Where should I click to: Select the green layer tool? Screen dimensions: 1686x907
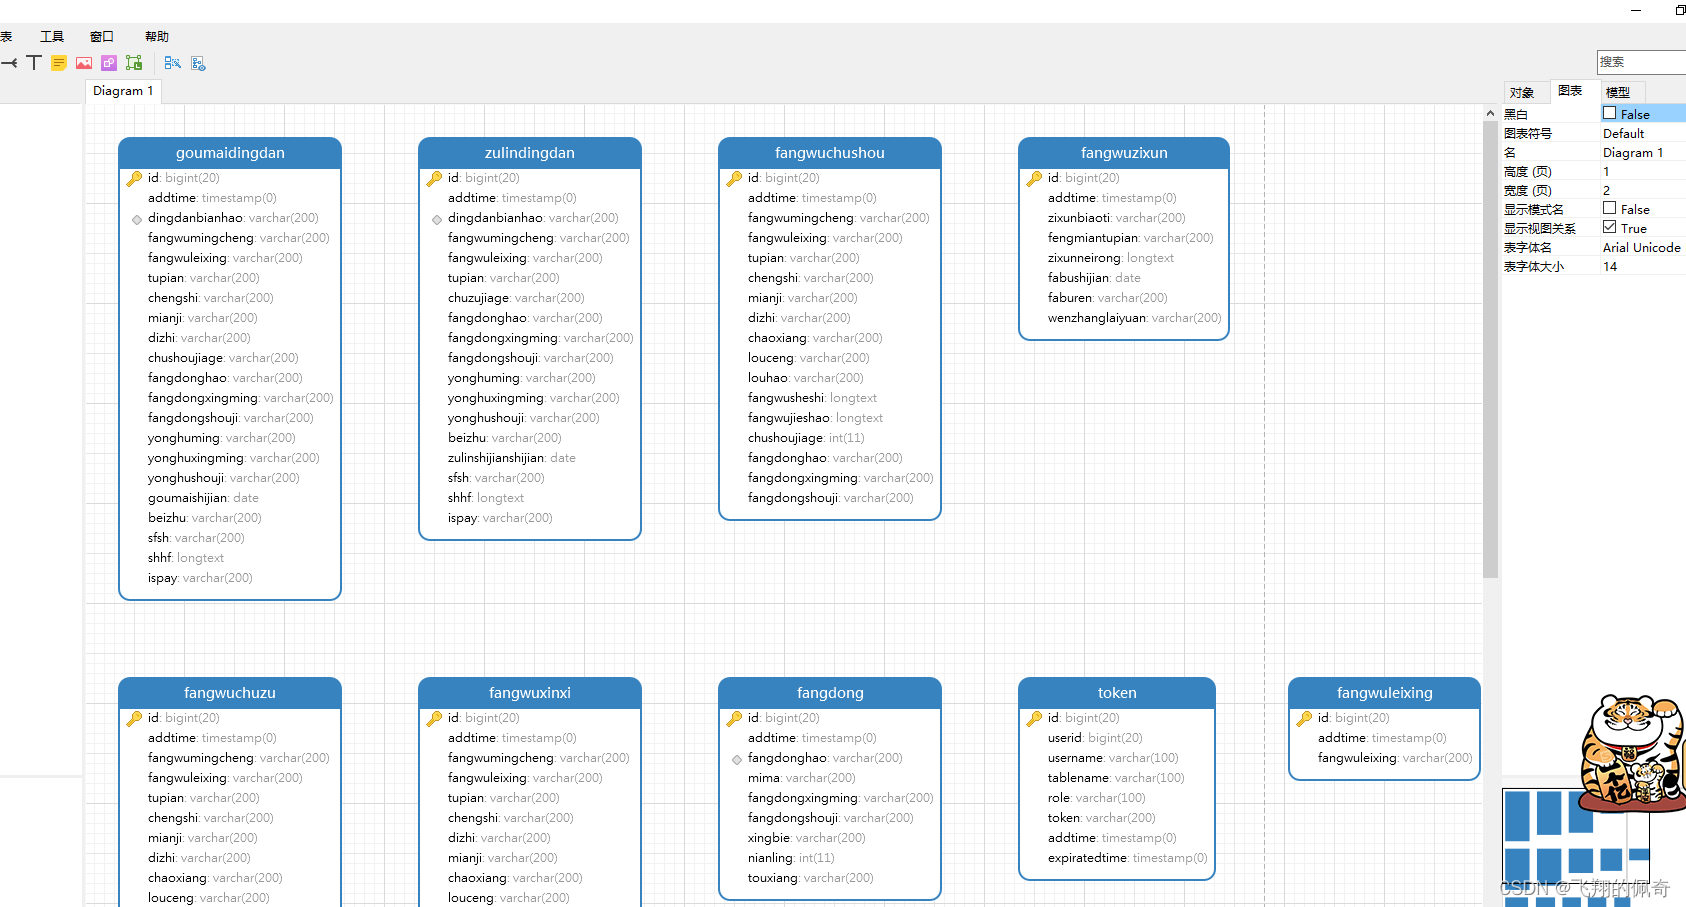point(134,63)
